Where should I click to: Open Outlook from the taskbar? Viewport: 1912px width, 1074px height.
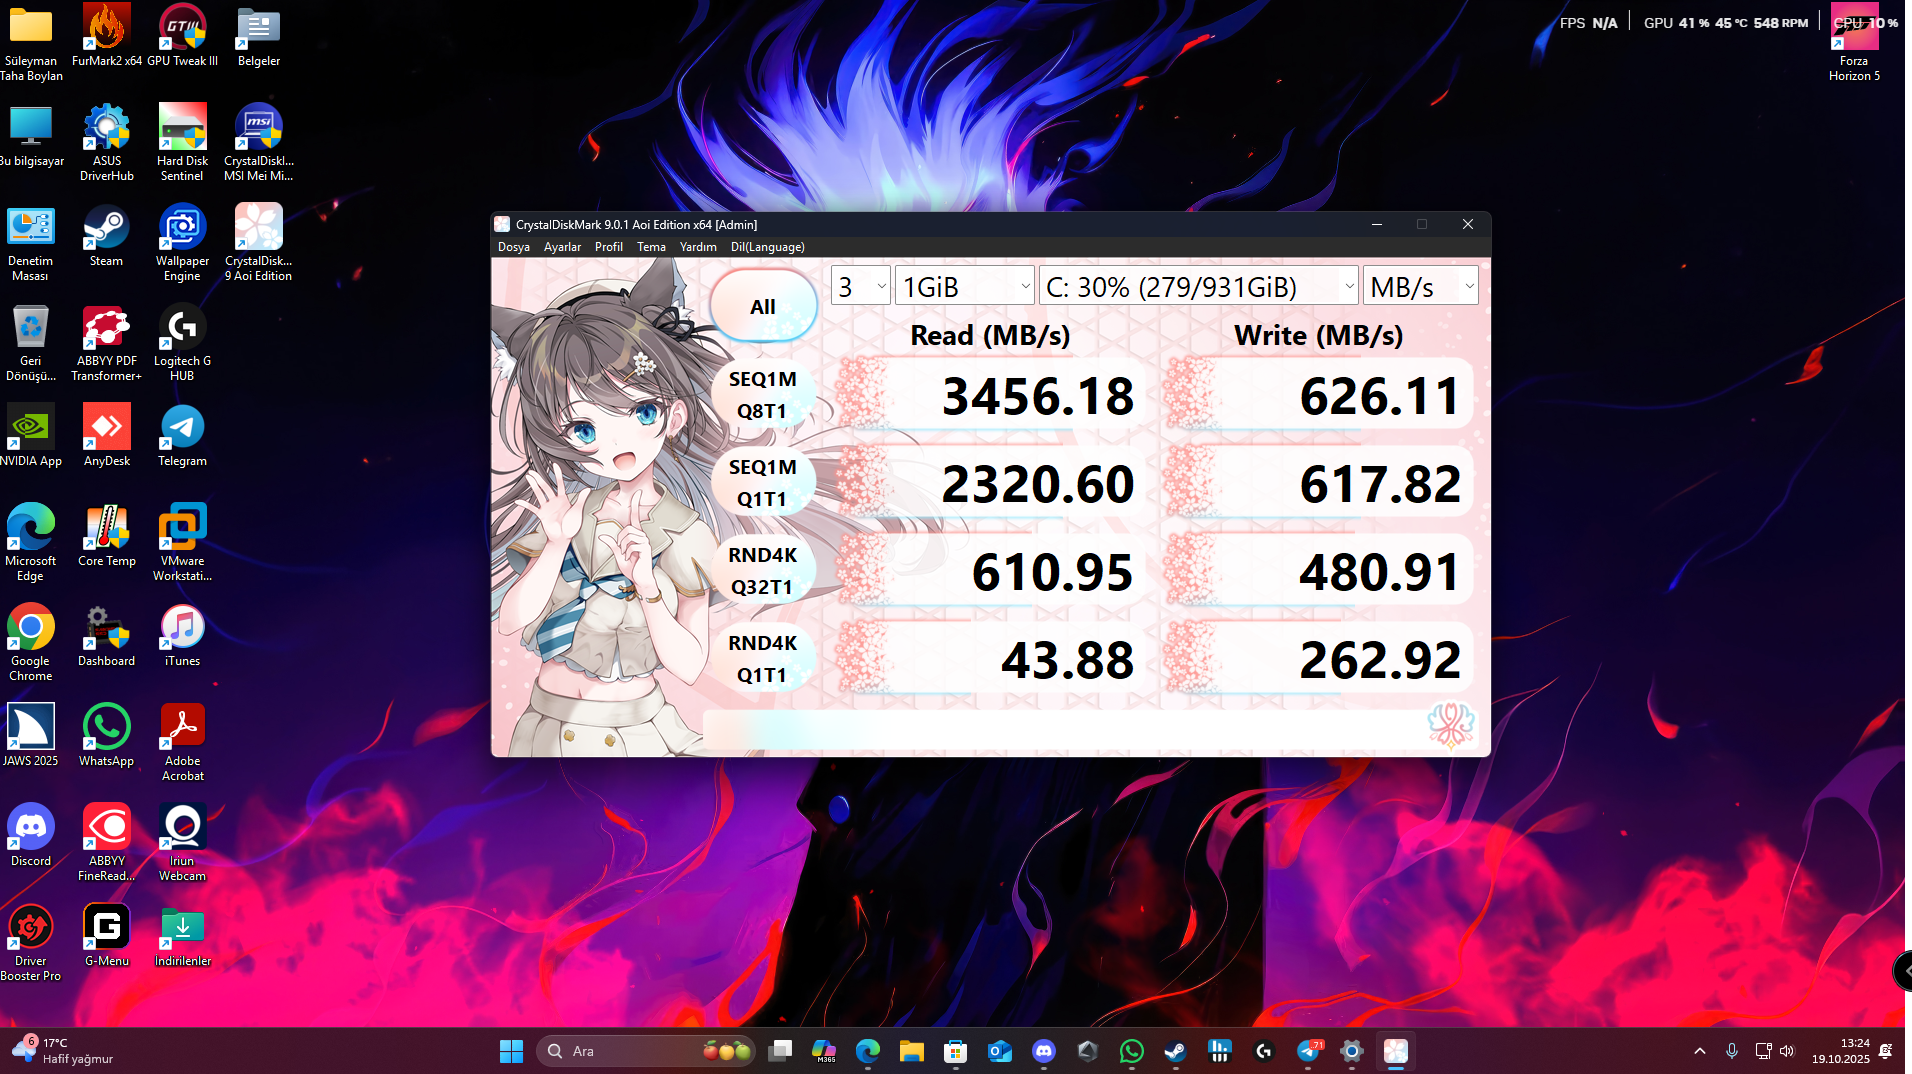click(999, 1051)
